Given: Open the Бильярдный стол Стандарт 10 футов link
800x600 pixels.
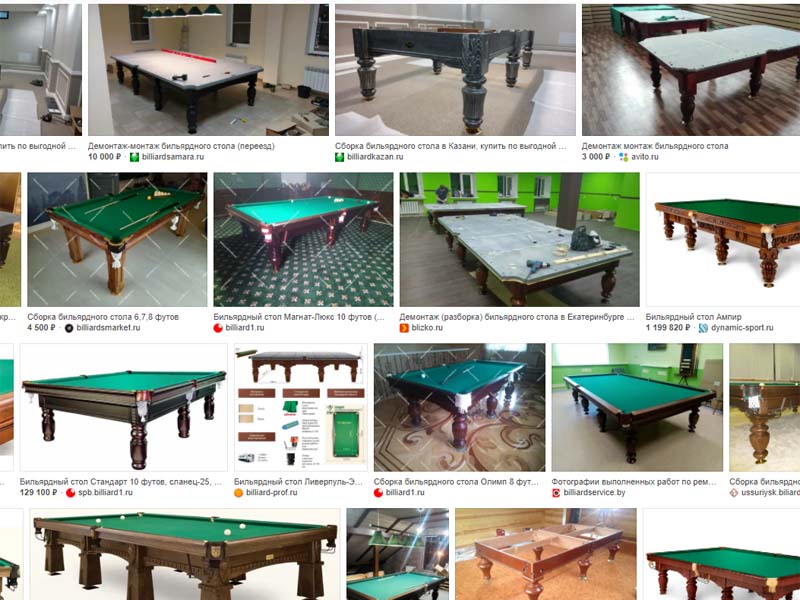Looking at the screenshot, I should [x=121, y=482].
